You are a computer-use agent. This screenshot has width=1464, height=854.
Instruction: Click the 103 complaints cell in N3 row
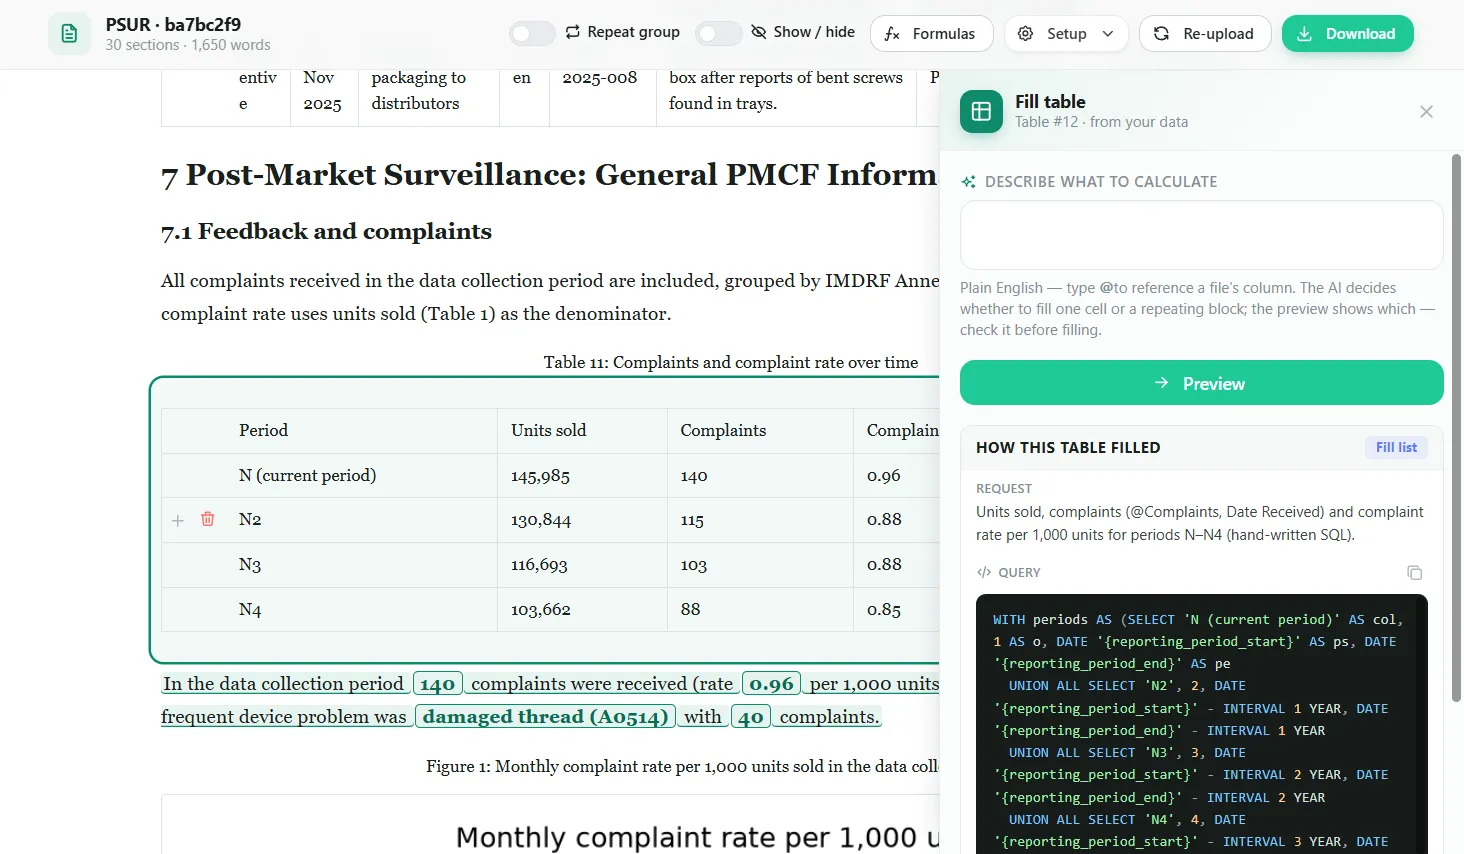click(x=760, y=565)
